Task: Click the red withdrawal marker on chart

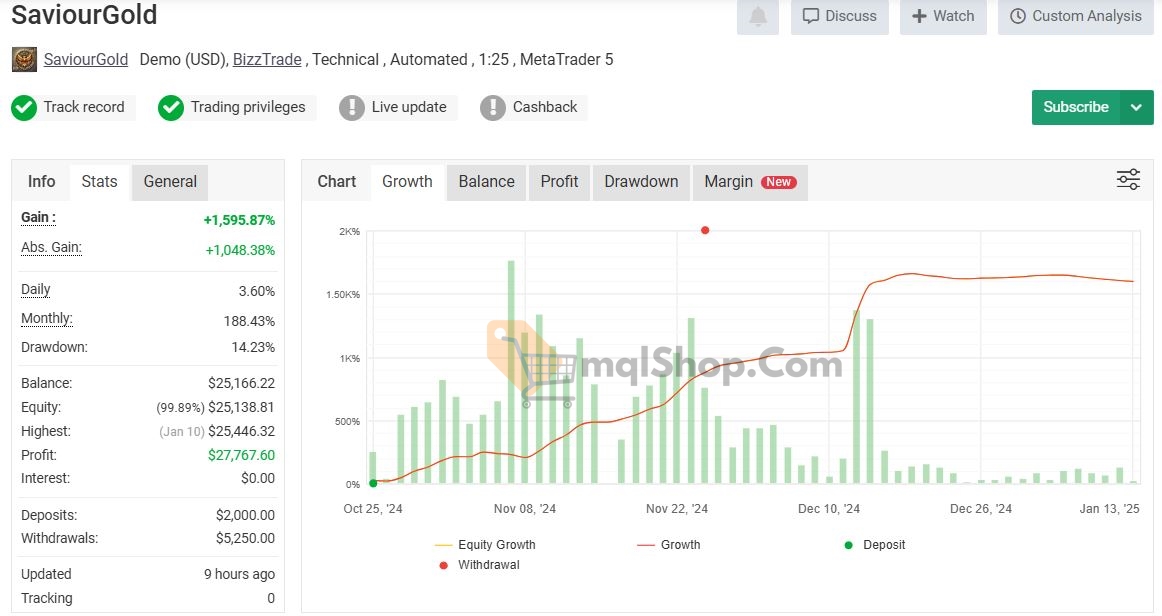Action: click(705, 230)
